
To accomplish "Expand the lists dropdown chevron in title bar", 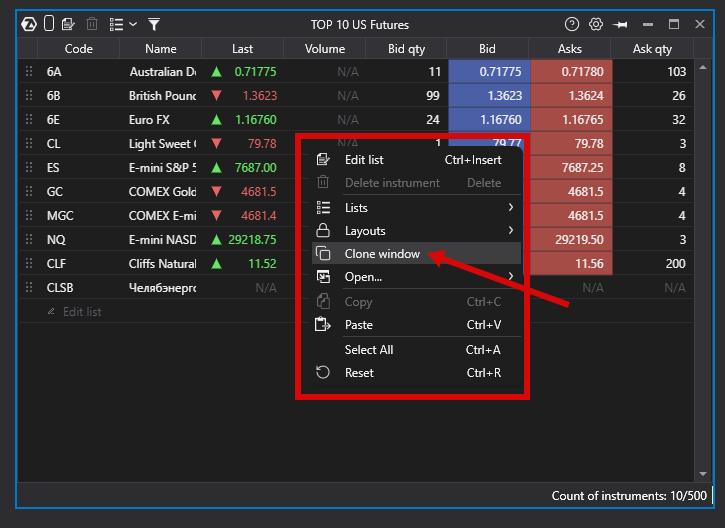I will [133, 24].
